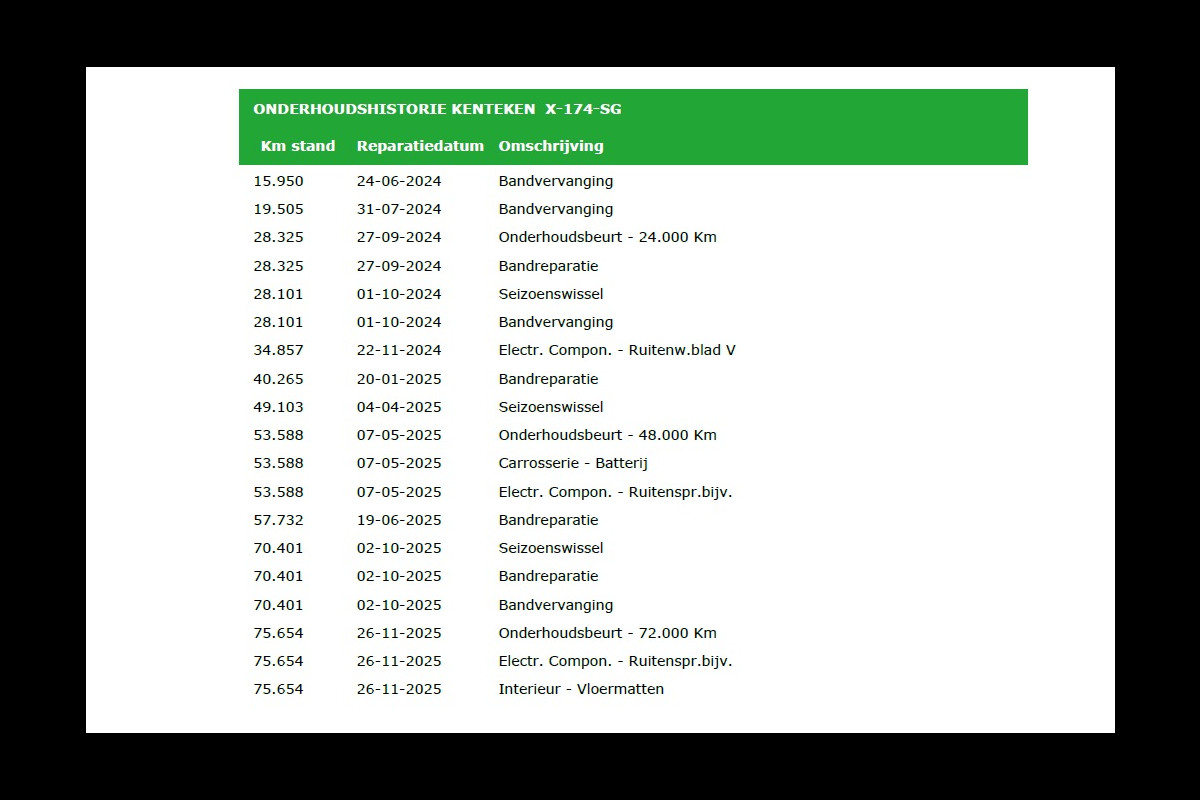Viewport: 1200px width, 800px height.
Task: Click the 40.265 km value
Action: 279,379
